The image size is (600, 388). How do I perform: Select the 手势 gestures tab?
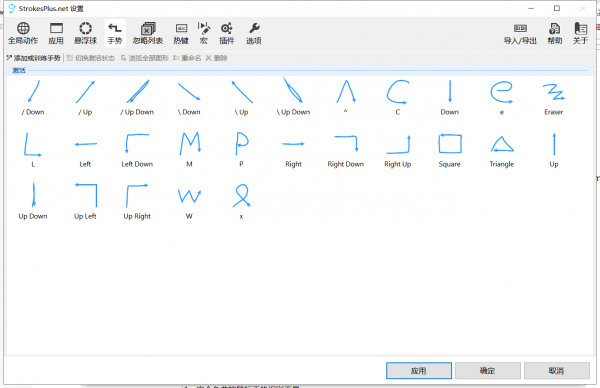point(115,33)
